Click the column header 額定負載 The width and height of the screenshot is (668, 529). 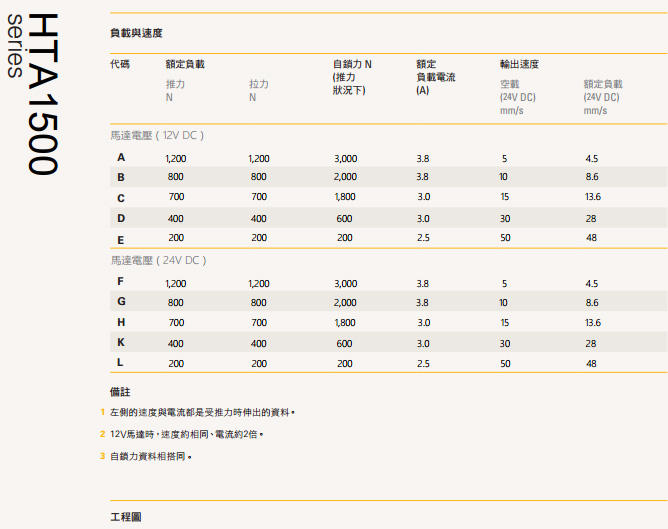pyautogui.click(x=185, y=64)
